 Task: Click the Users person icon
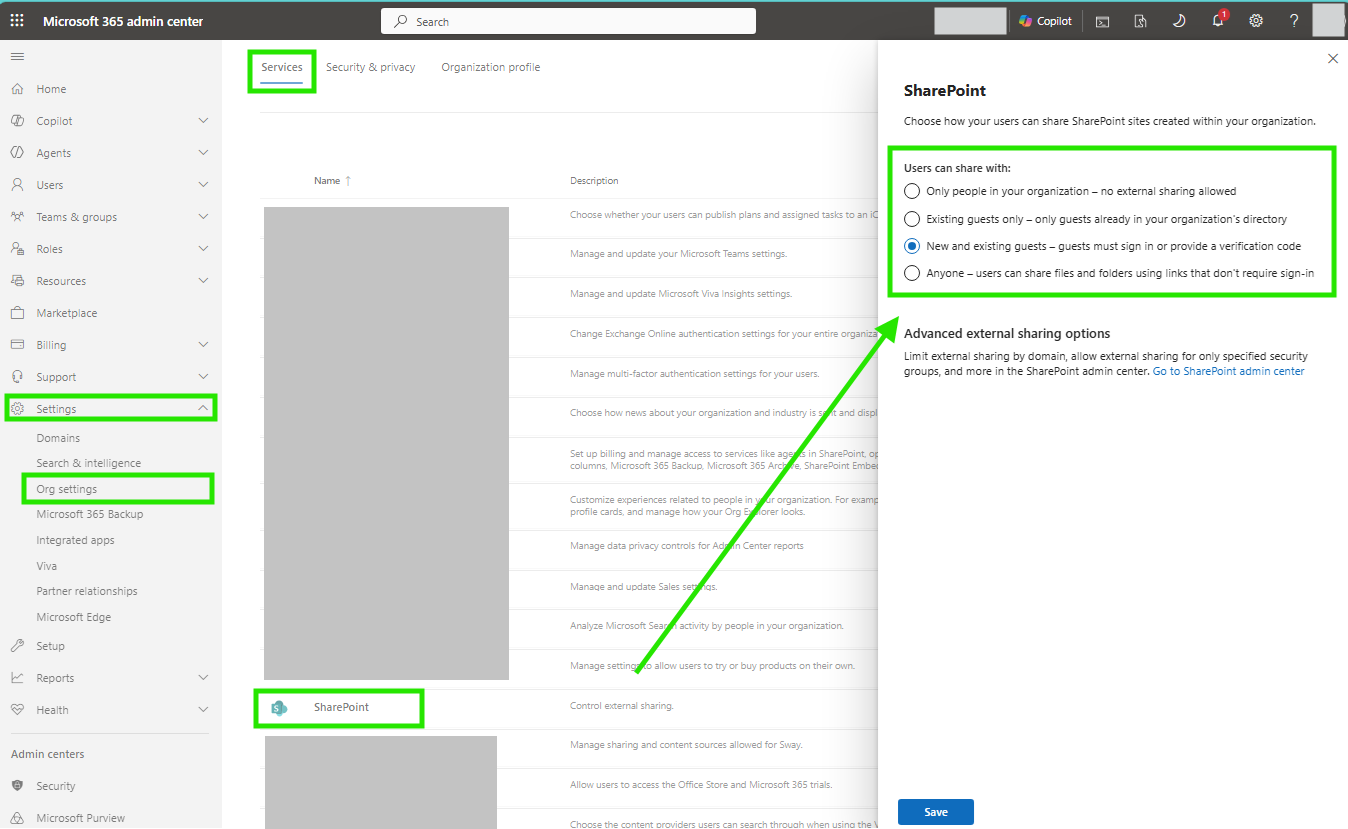pos(17,185)
